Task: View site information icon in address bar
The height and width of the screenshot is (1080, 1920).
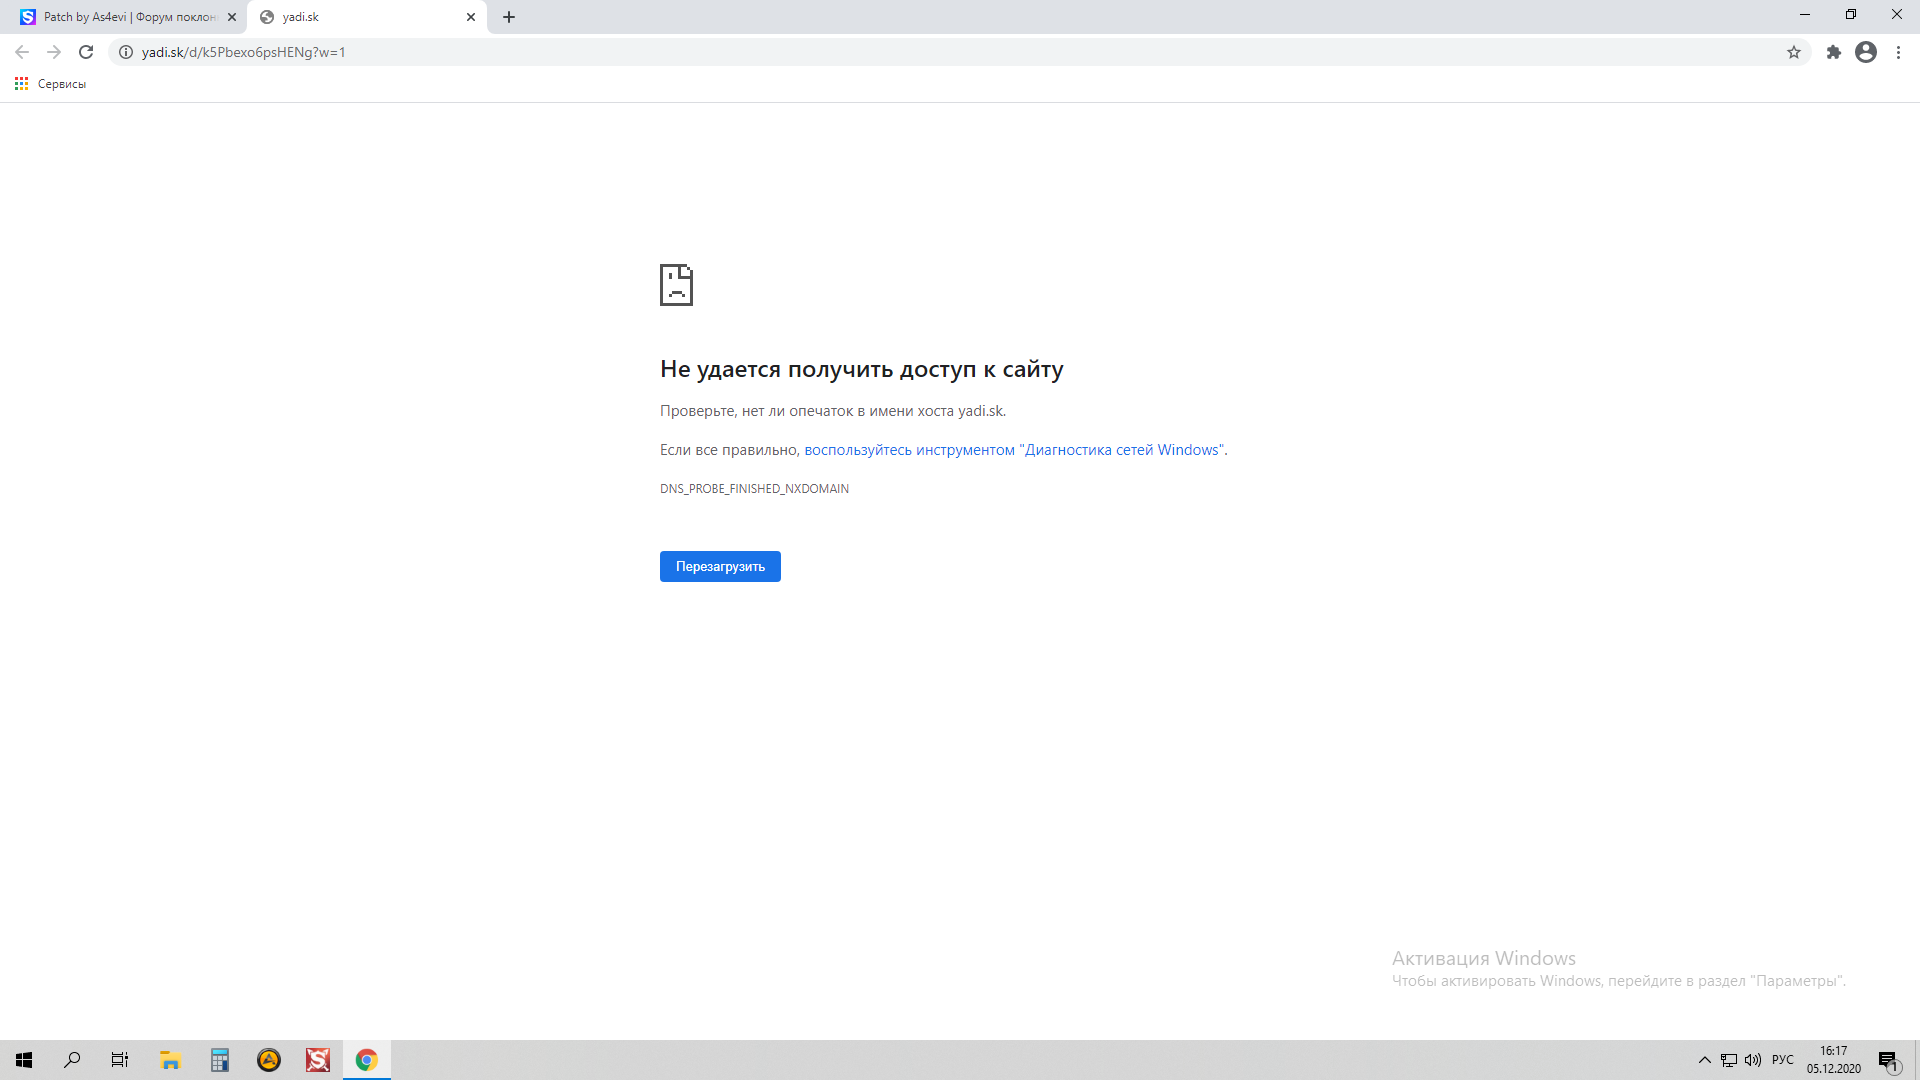Action: 126,52
